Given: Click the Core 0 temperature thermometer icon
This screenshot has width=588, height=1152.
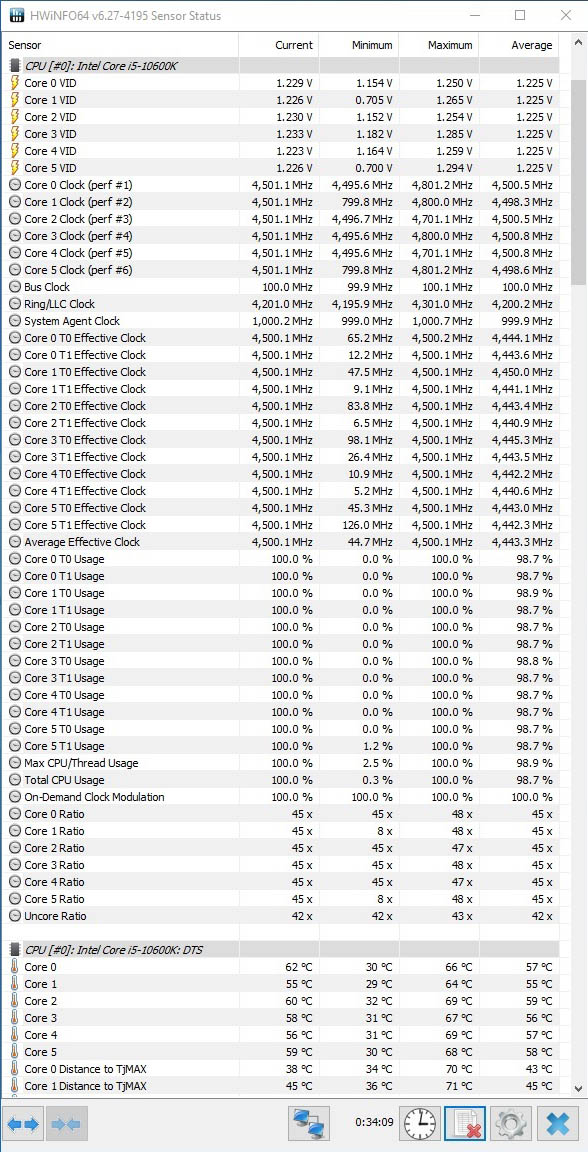Looking at the screenshot, I should pyautogui.click(x=15, y=966).
